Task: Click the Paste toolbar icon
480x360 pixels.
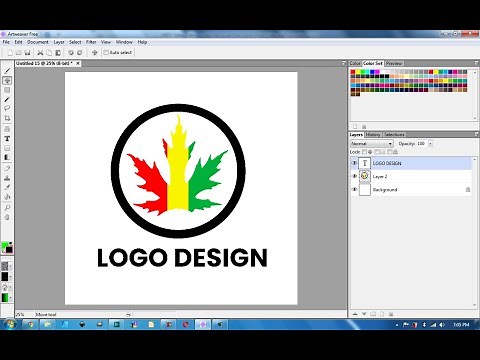Action: pos(58,53)
